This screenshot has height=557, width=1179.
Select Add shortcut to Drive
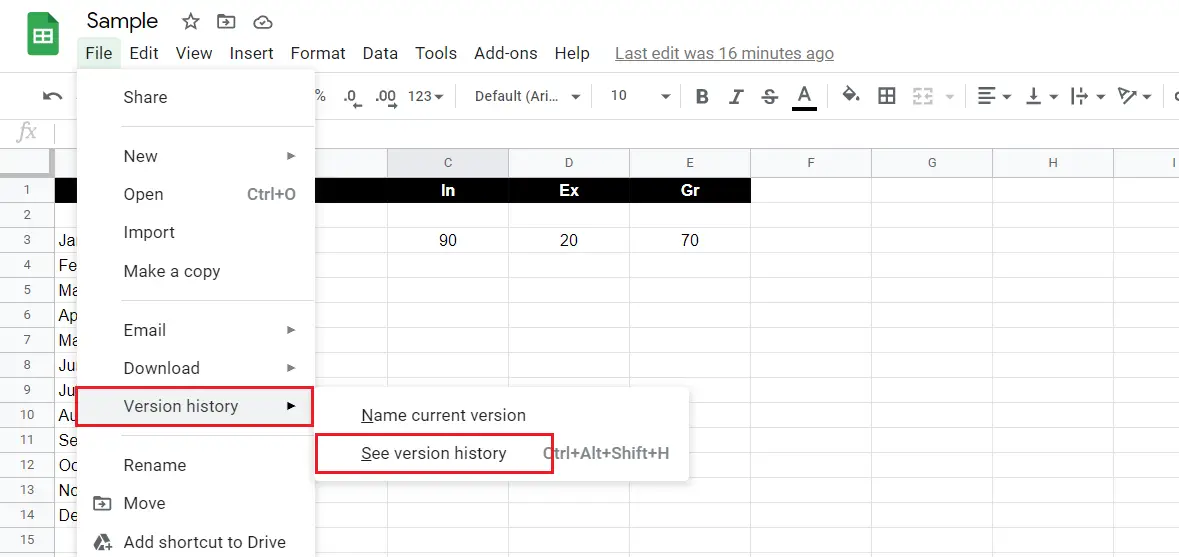195,541
